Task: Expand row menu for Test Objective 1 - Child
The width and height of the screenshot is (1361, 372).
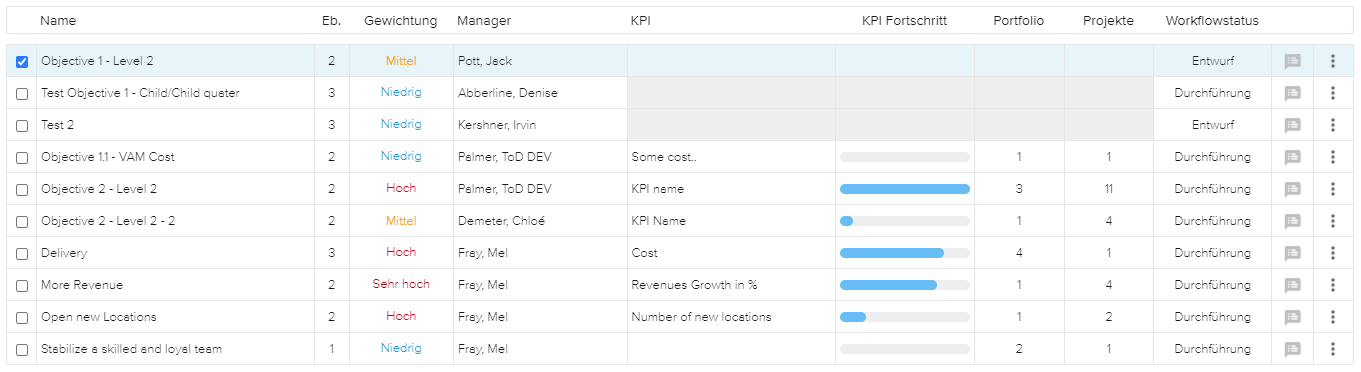Action: tap(1332, 93)
